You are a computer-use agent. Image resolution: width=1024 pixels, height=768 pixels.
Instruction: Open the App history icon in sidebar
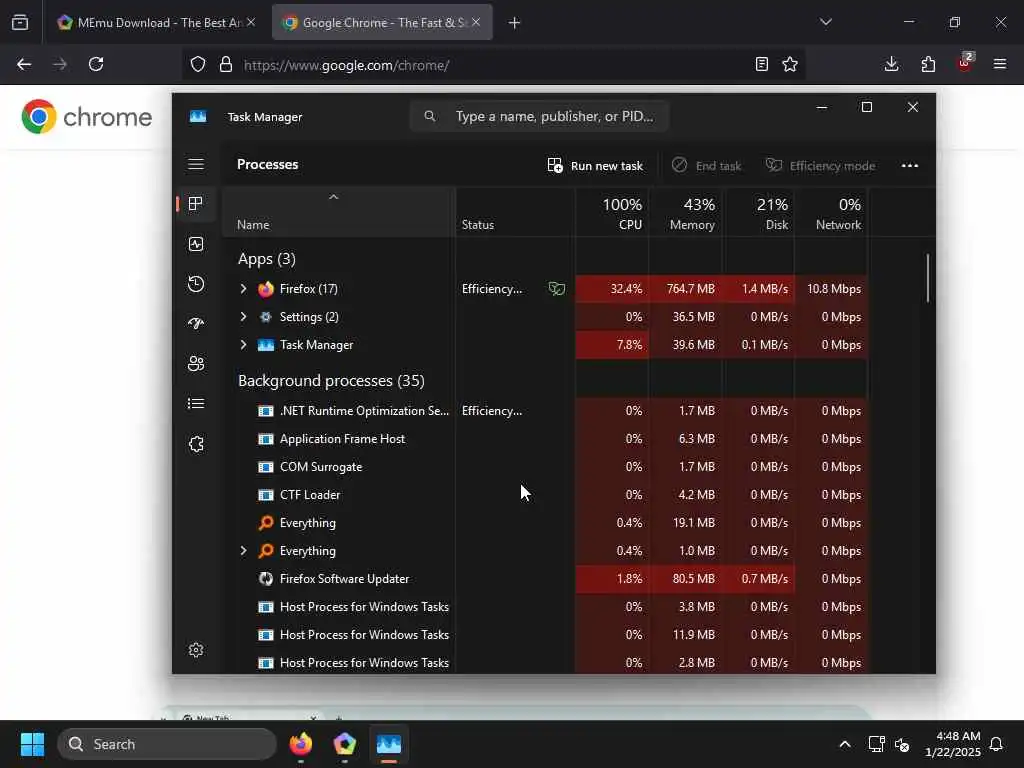(x=196, y=284)
